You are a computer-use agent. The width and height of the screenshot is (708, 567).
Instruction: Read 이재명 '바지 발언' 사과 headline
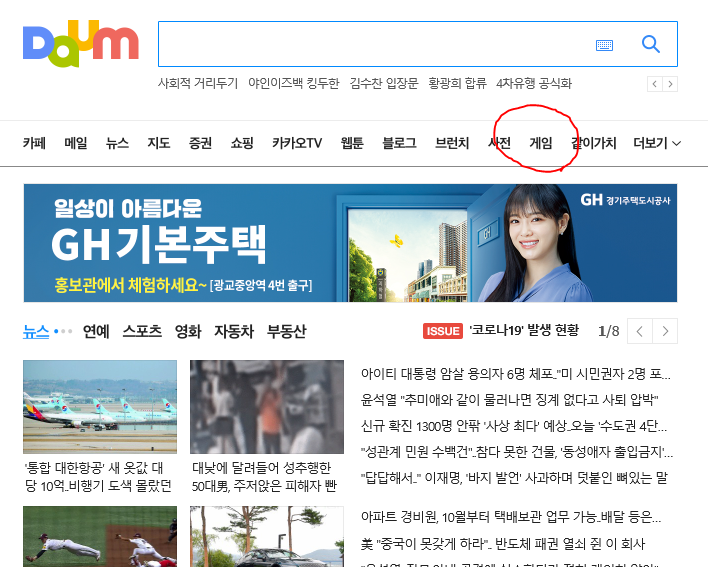(514, 478)
